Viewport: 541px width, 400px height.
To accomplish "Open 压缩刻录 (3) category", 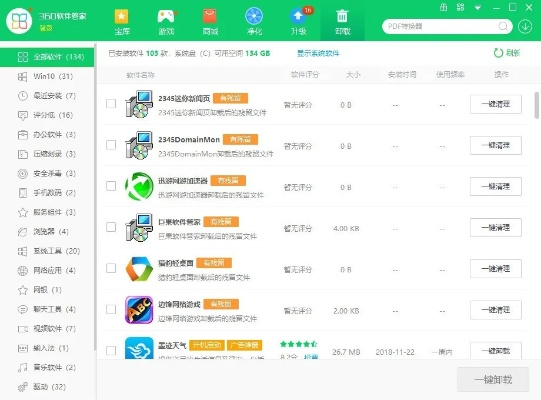I will coord(47,154).
